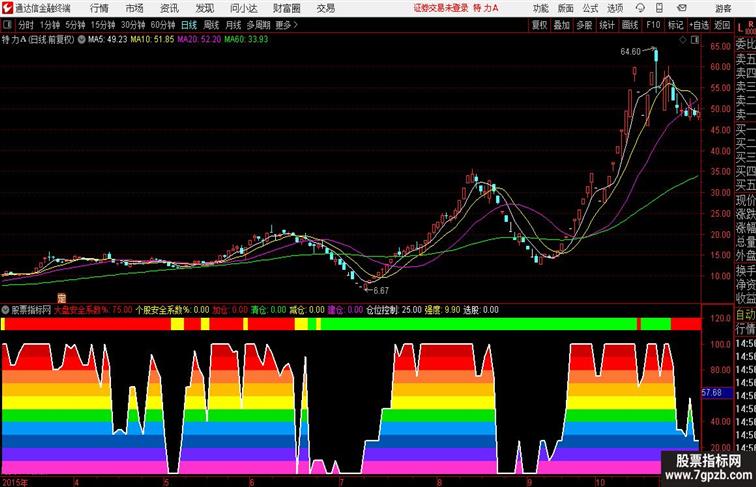Switch to 30分钟 chart period
Viewport: 756px width, 487px height.
click(133, 25)
